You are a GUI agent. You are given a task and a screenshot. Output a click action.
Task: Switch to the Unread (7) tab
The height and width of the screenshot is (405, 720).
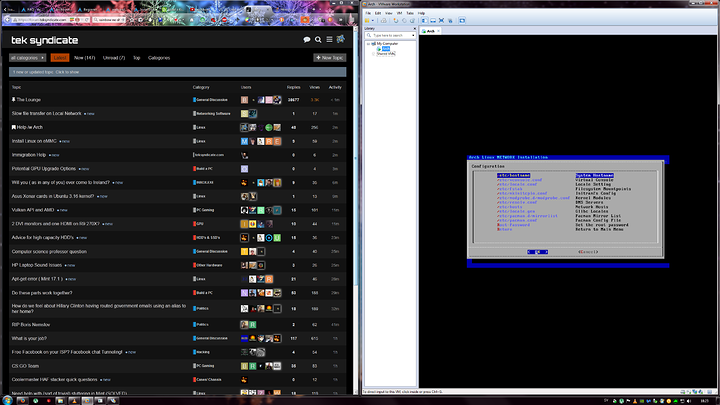pyautogui.click(x=114, y=58)
